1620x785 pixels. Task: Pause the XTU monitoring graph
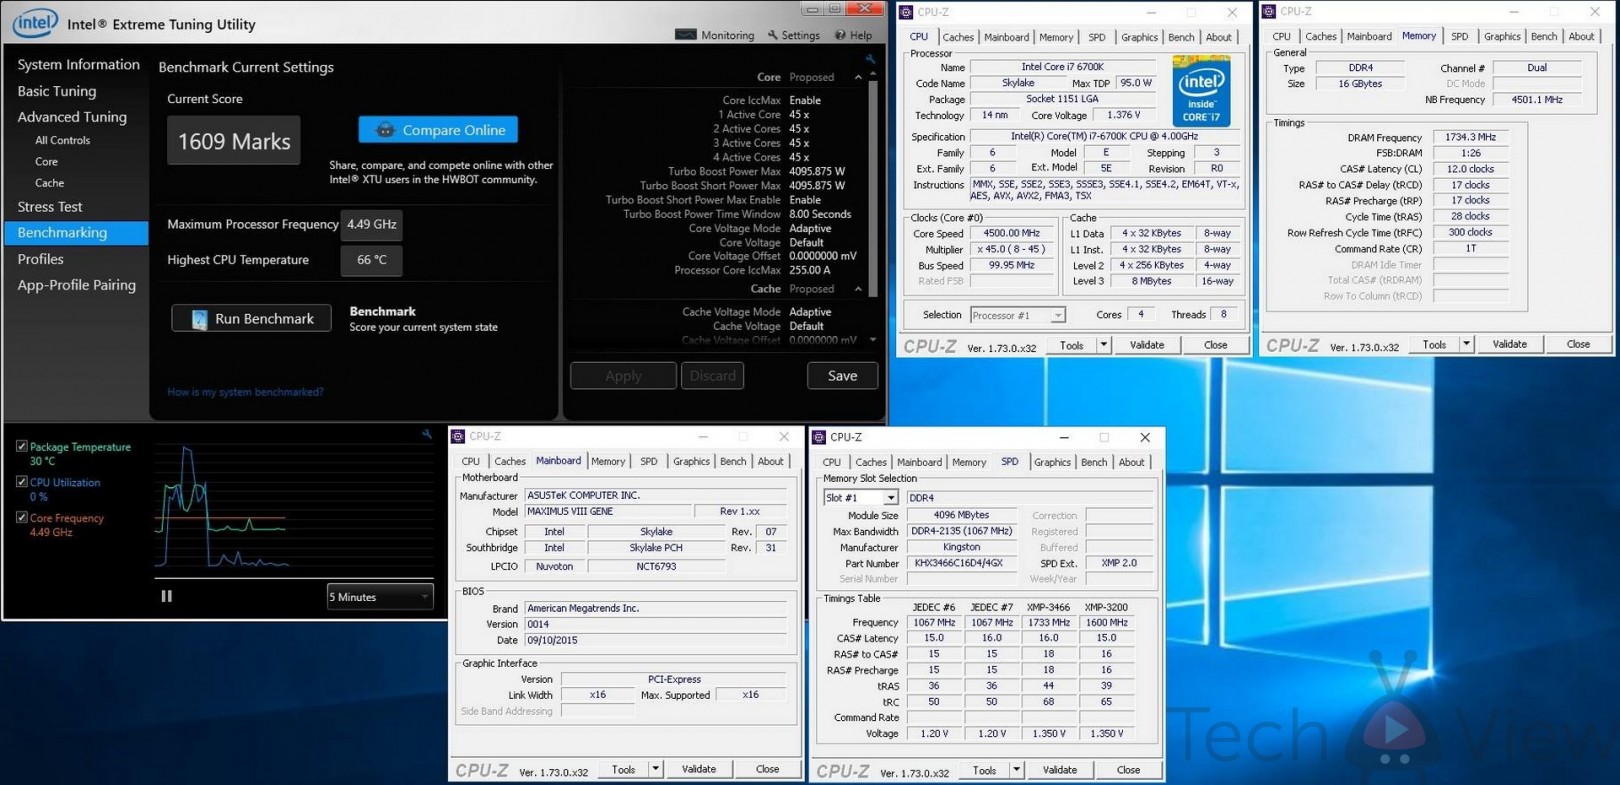click(167, 596)
